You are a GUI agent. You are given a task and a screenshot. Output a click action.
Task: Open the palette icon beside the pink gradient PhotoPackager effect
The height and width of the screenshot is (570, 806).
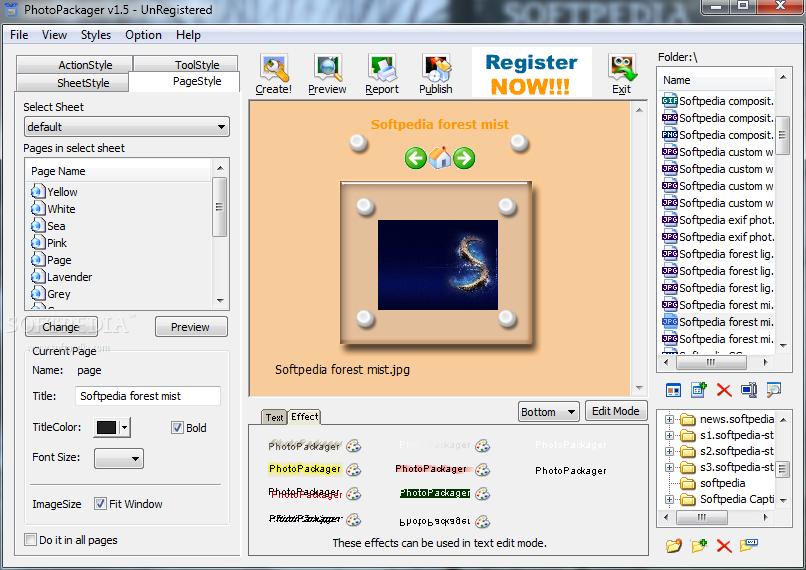482,469
